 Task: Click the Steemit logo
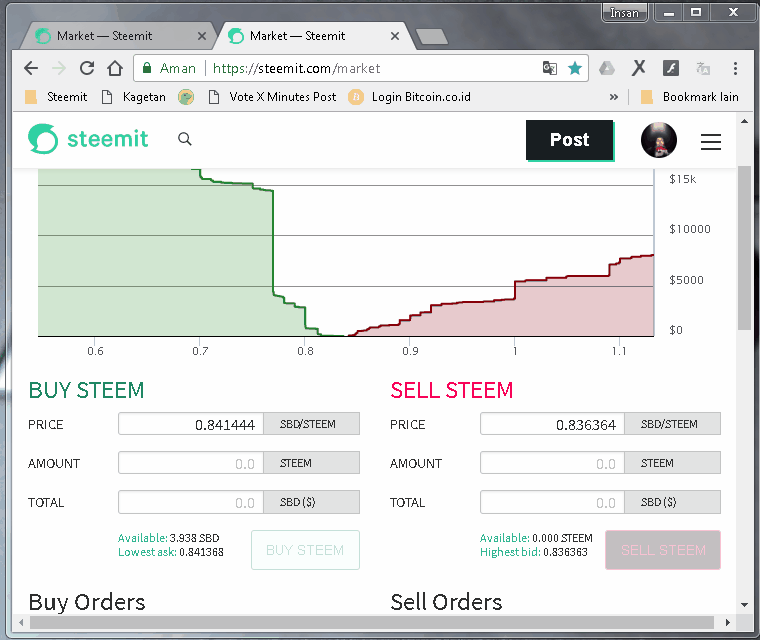click(88, 139)
